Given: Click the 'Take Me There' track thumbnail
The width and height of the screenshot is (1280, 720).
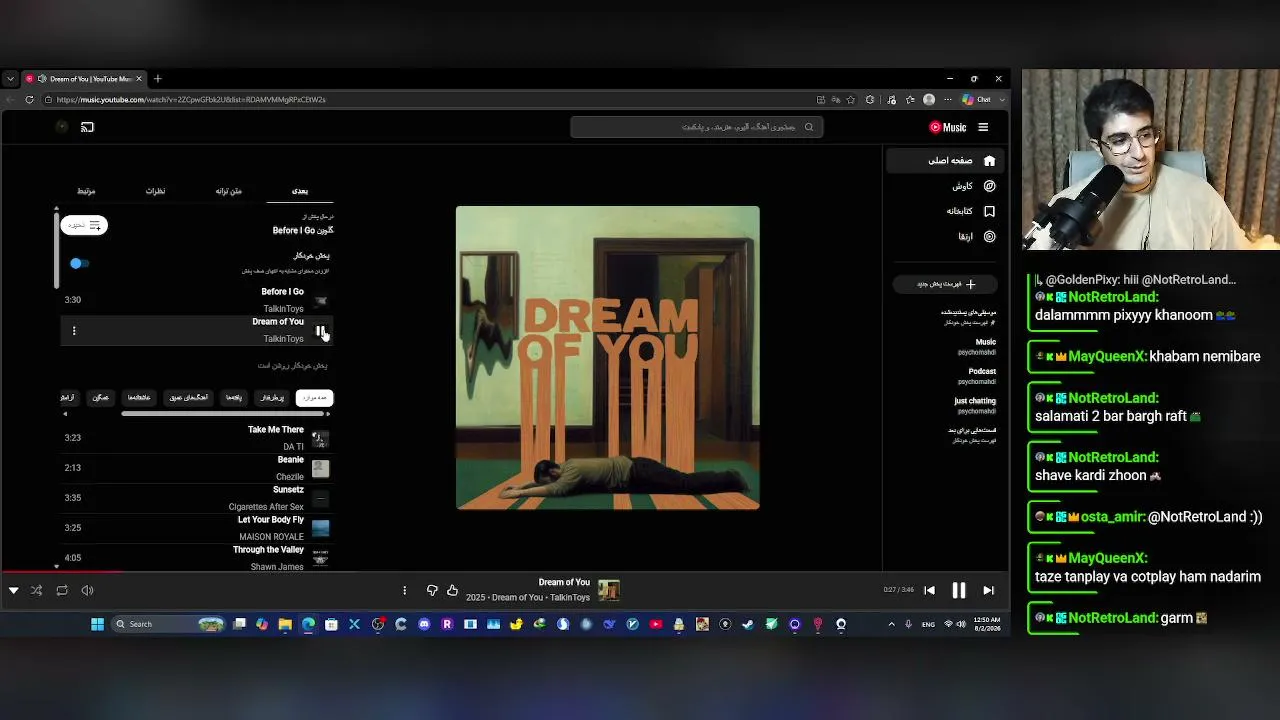Looking at the screenshot, I should pyautogui.click(x=320, y=438).
